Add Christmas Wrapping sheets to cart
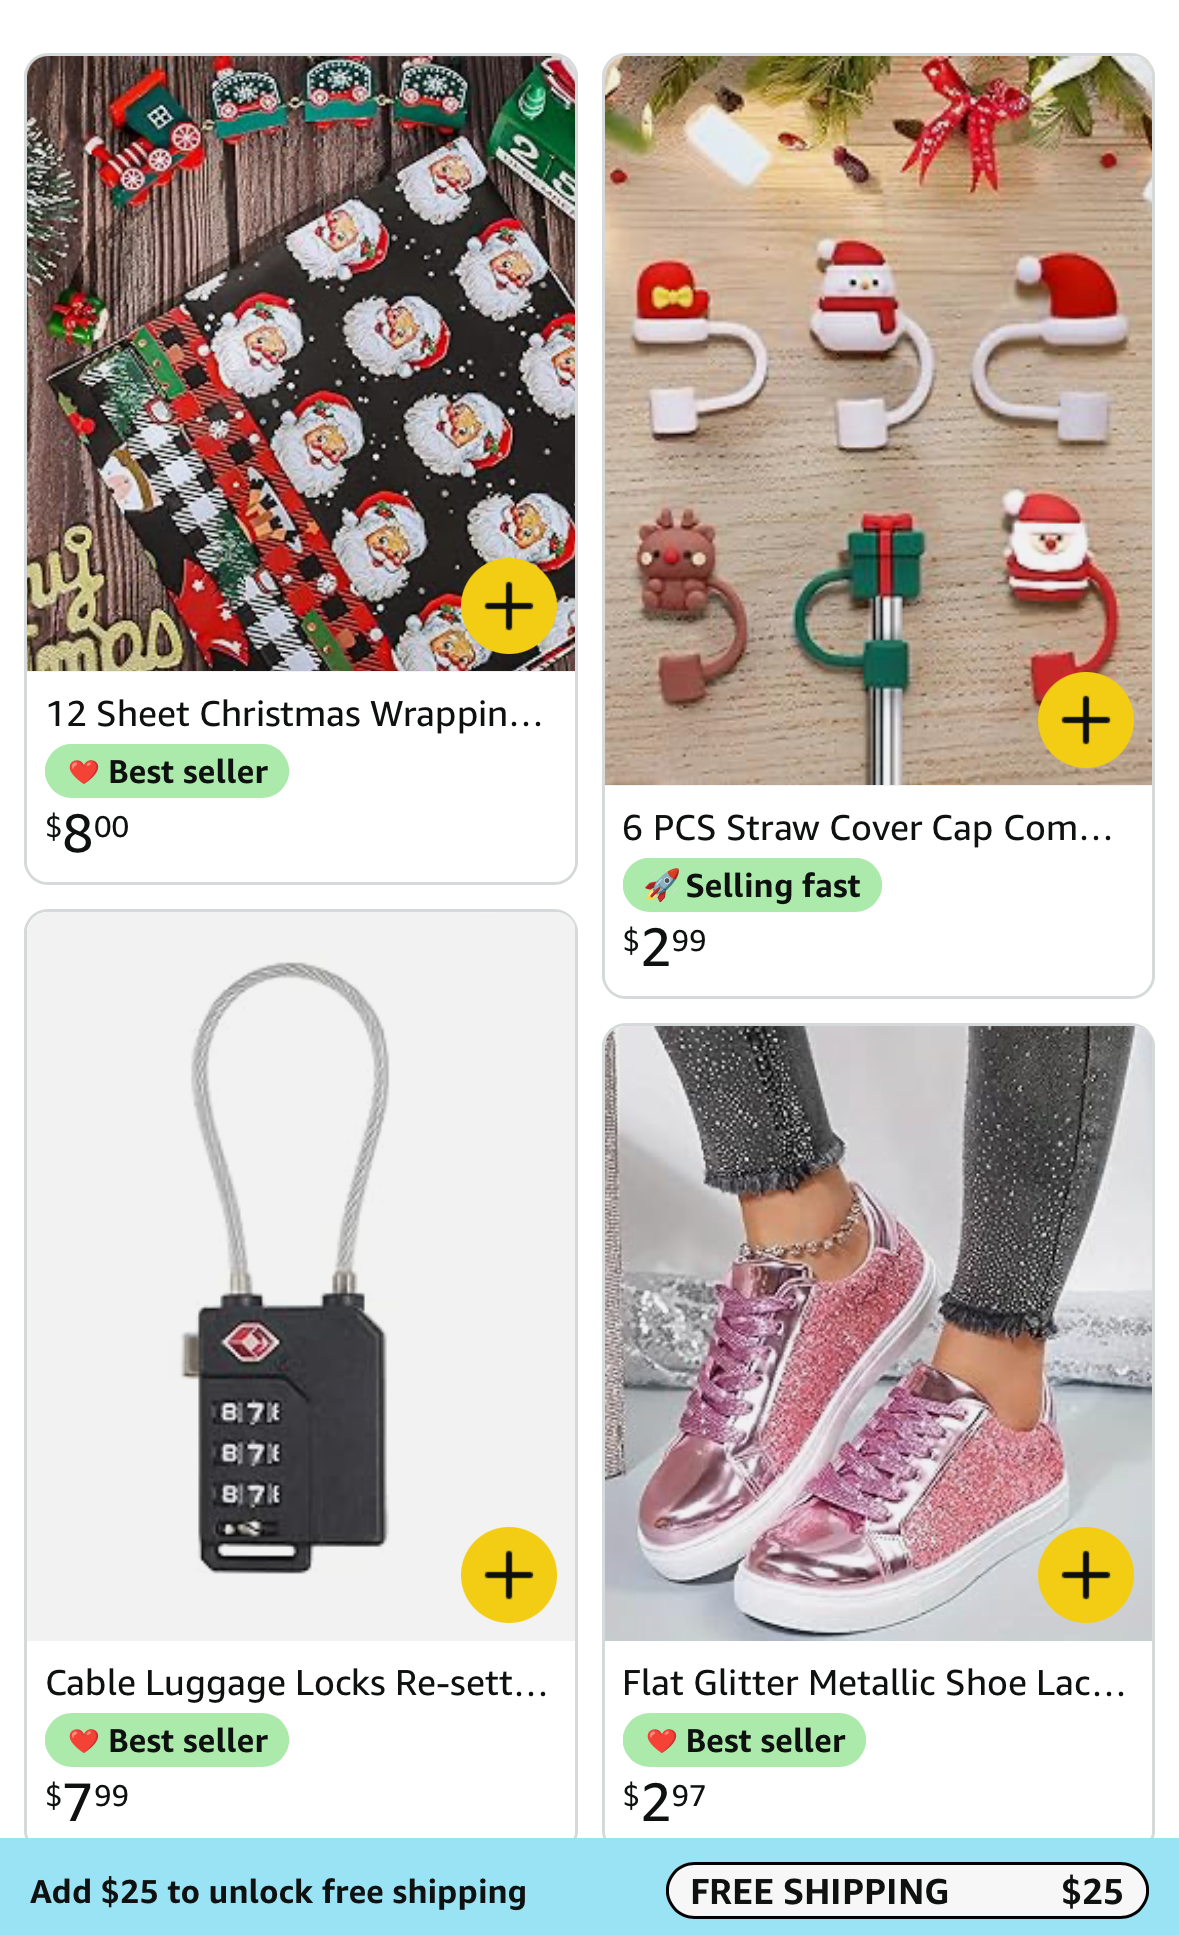 click(x=508, y=606)
